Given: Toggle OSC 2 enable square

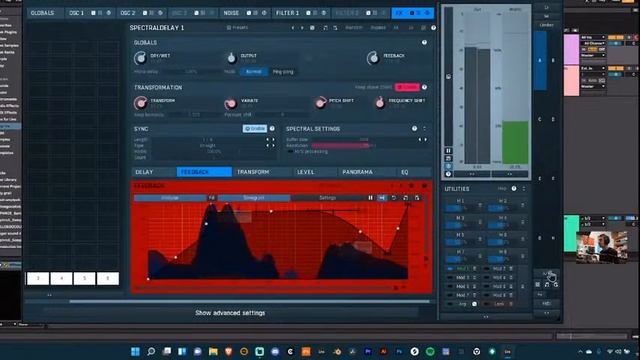Looking at the screenshot, I should (145, 13).
